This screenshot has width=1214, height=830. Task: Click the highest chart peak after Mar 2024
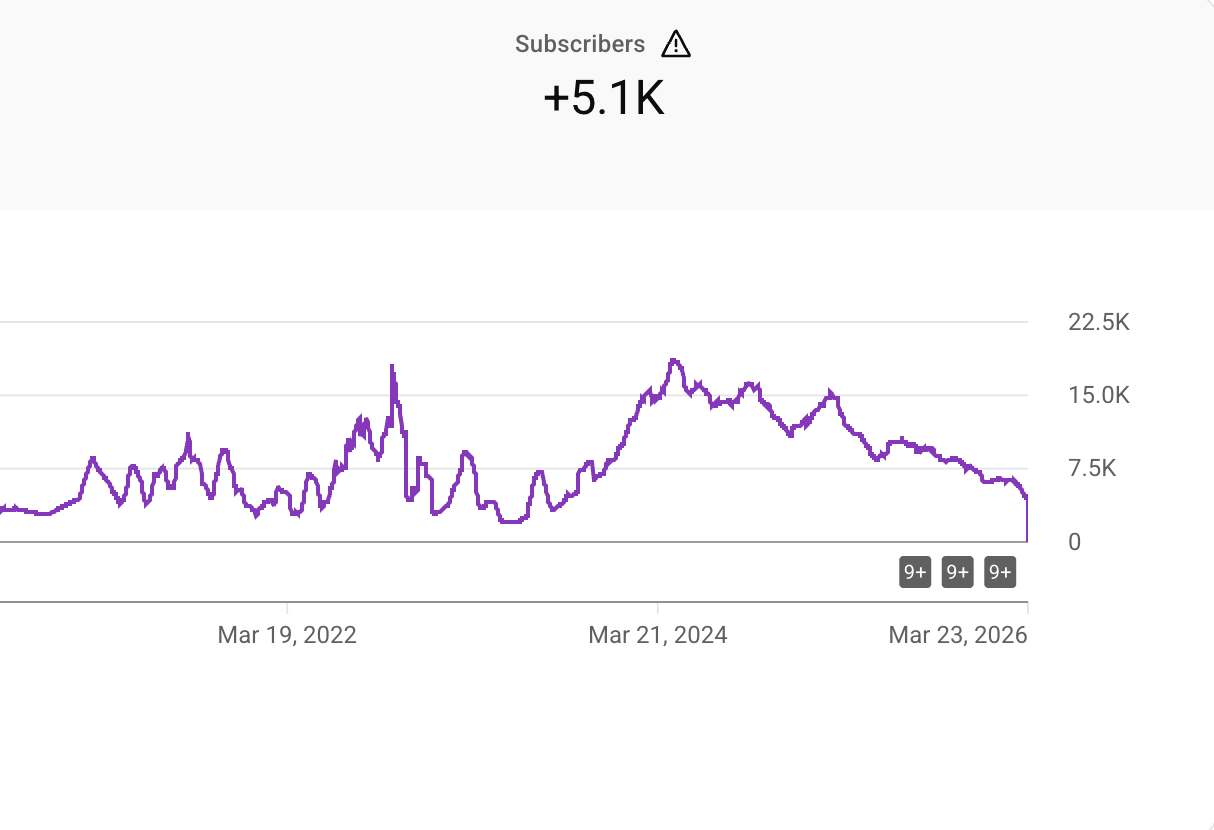point(675,360)
